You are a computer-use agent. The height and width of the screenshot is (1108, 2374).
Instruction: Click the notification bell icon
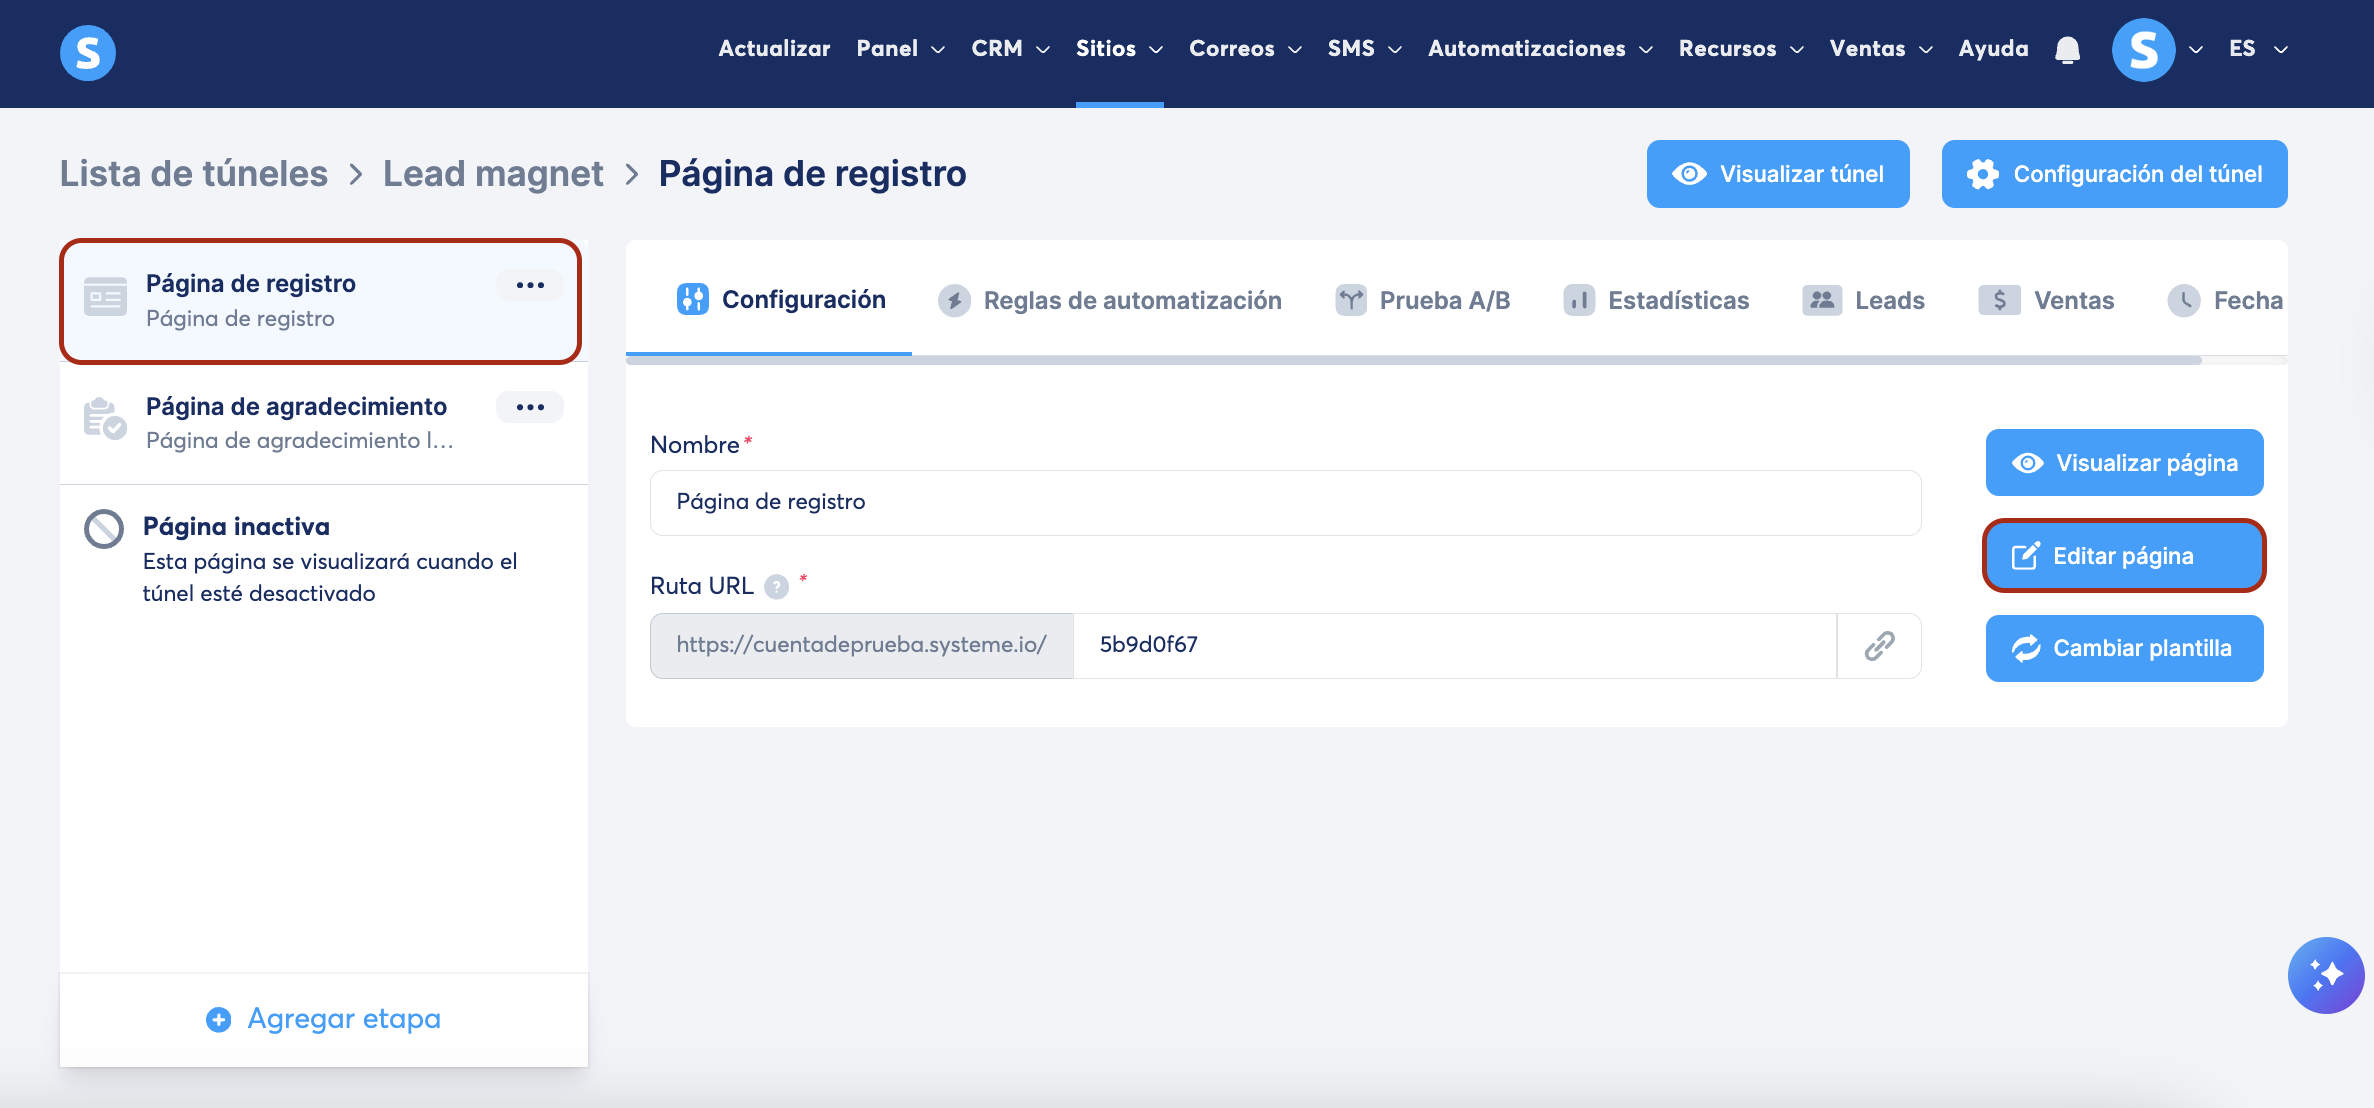[2067, 50]
